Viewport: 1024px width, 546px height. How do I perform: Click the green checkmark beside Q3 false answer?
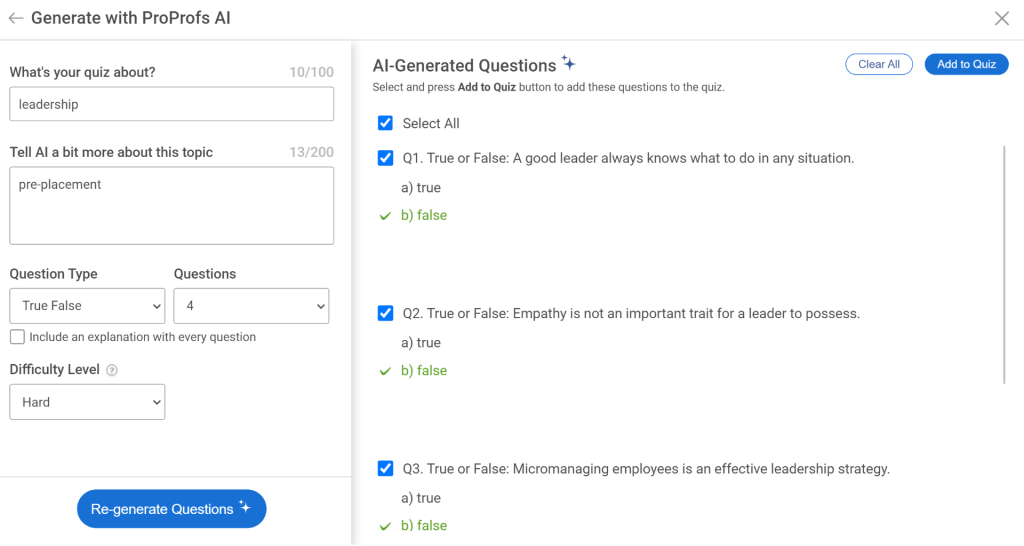385,526
